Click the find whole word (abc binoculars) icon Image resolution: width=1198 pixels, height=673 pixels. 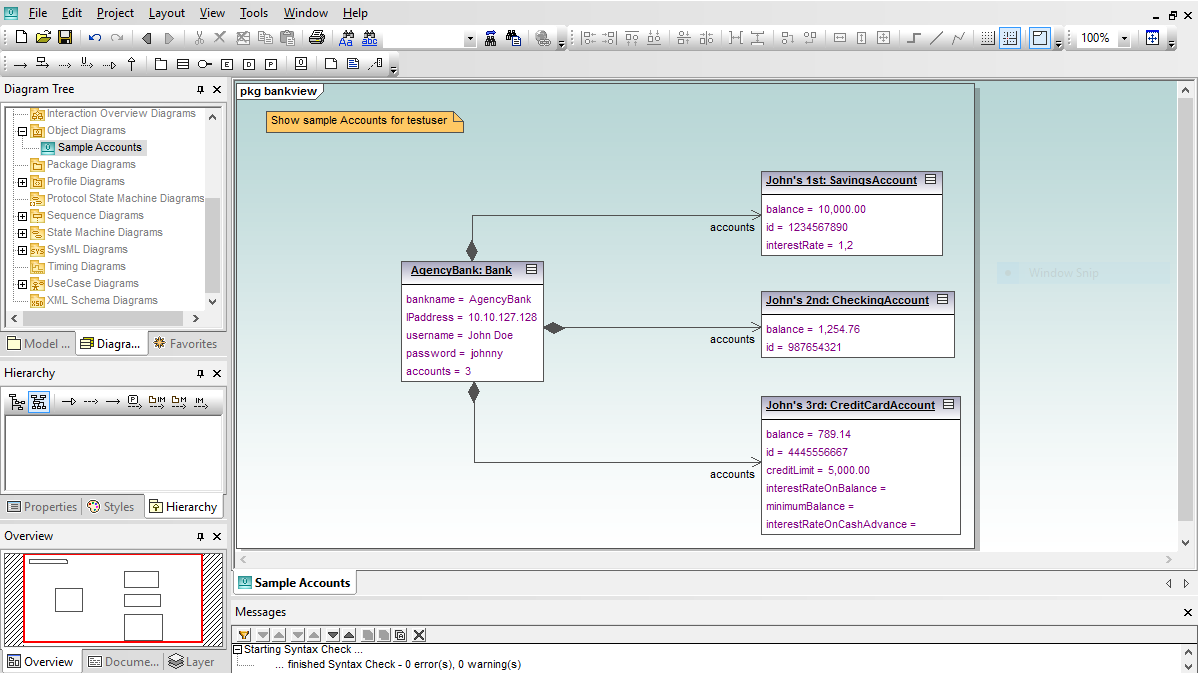pyautogui.click(x=370, y=37)
